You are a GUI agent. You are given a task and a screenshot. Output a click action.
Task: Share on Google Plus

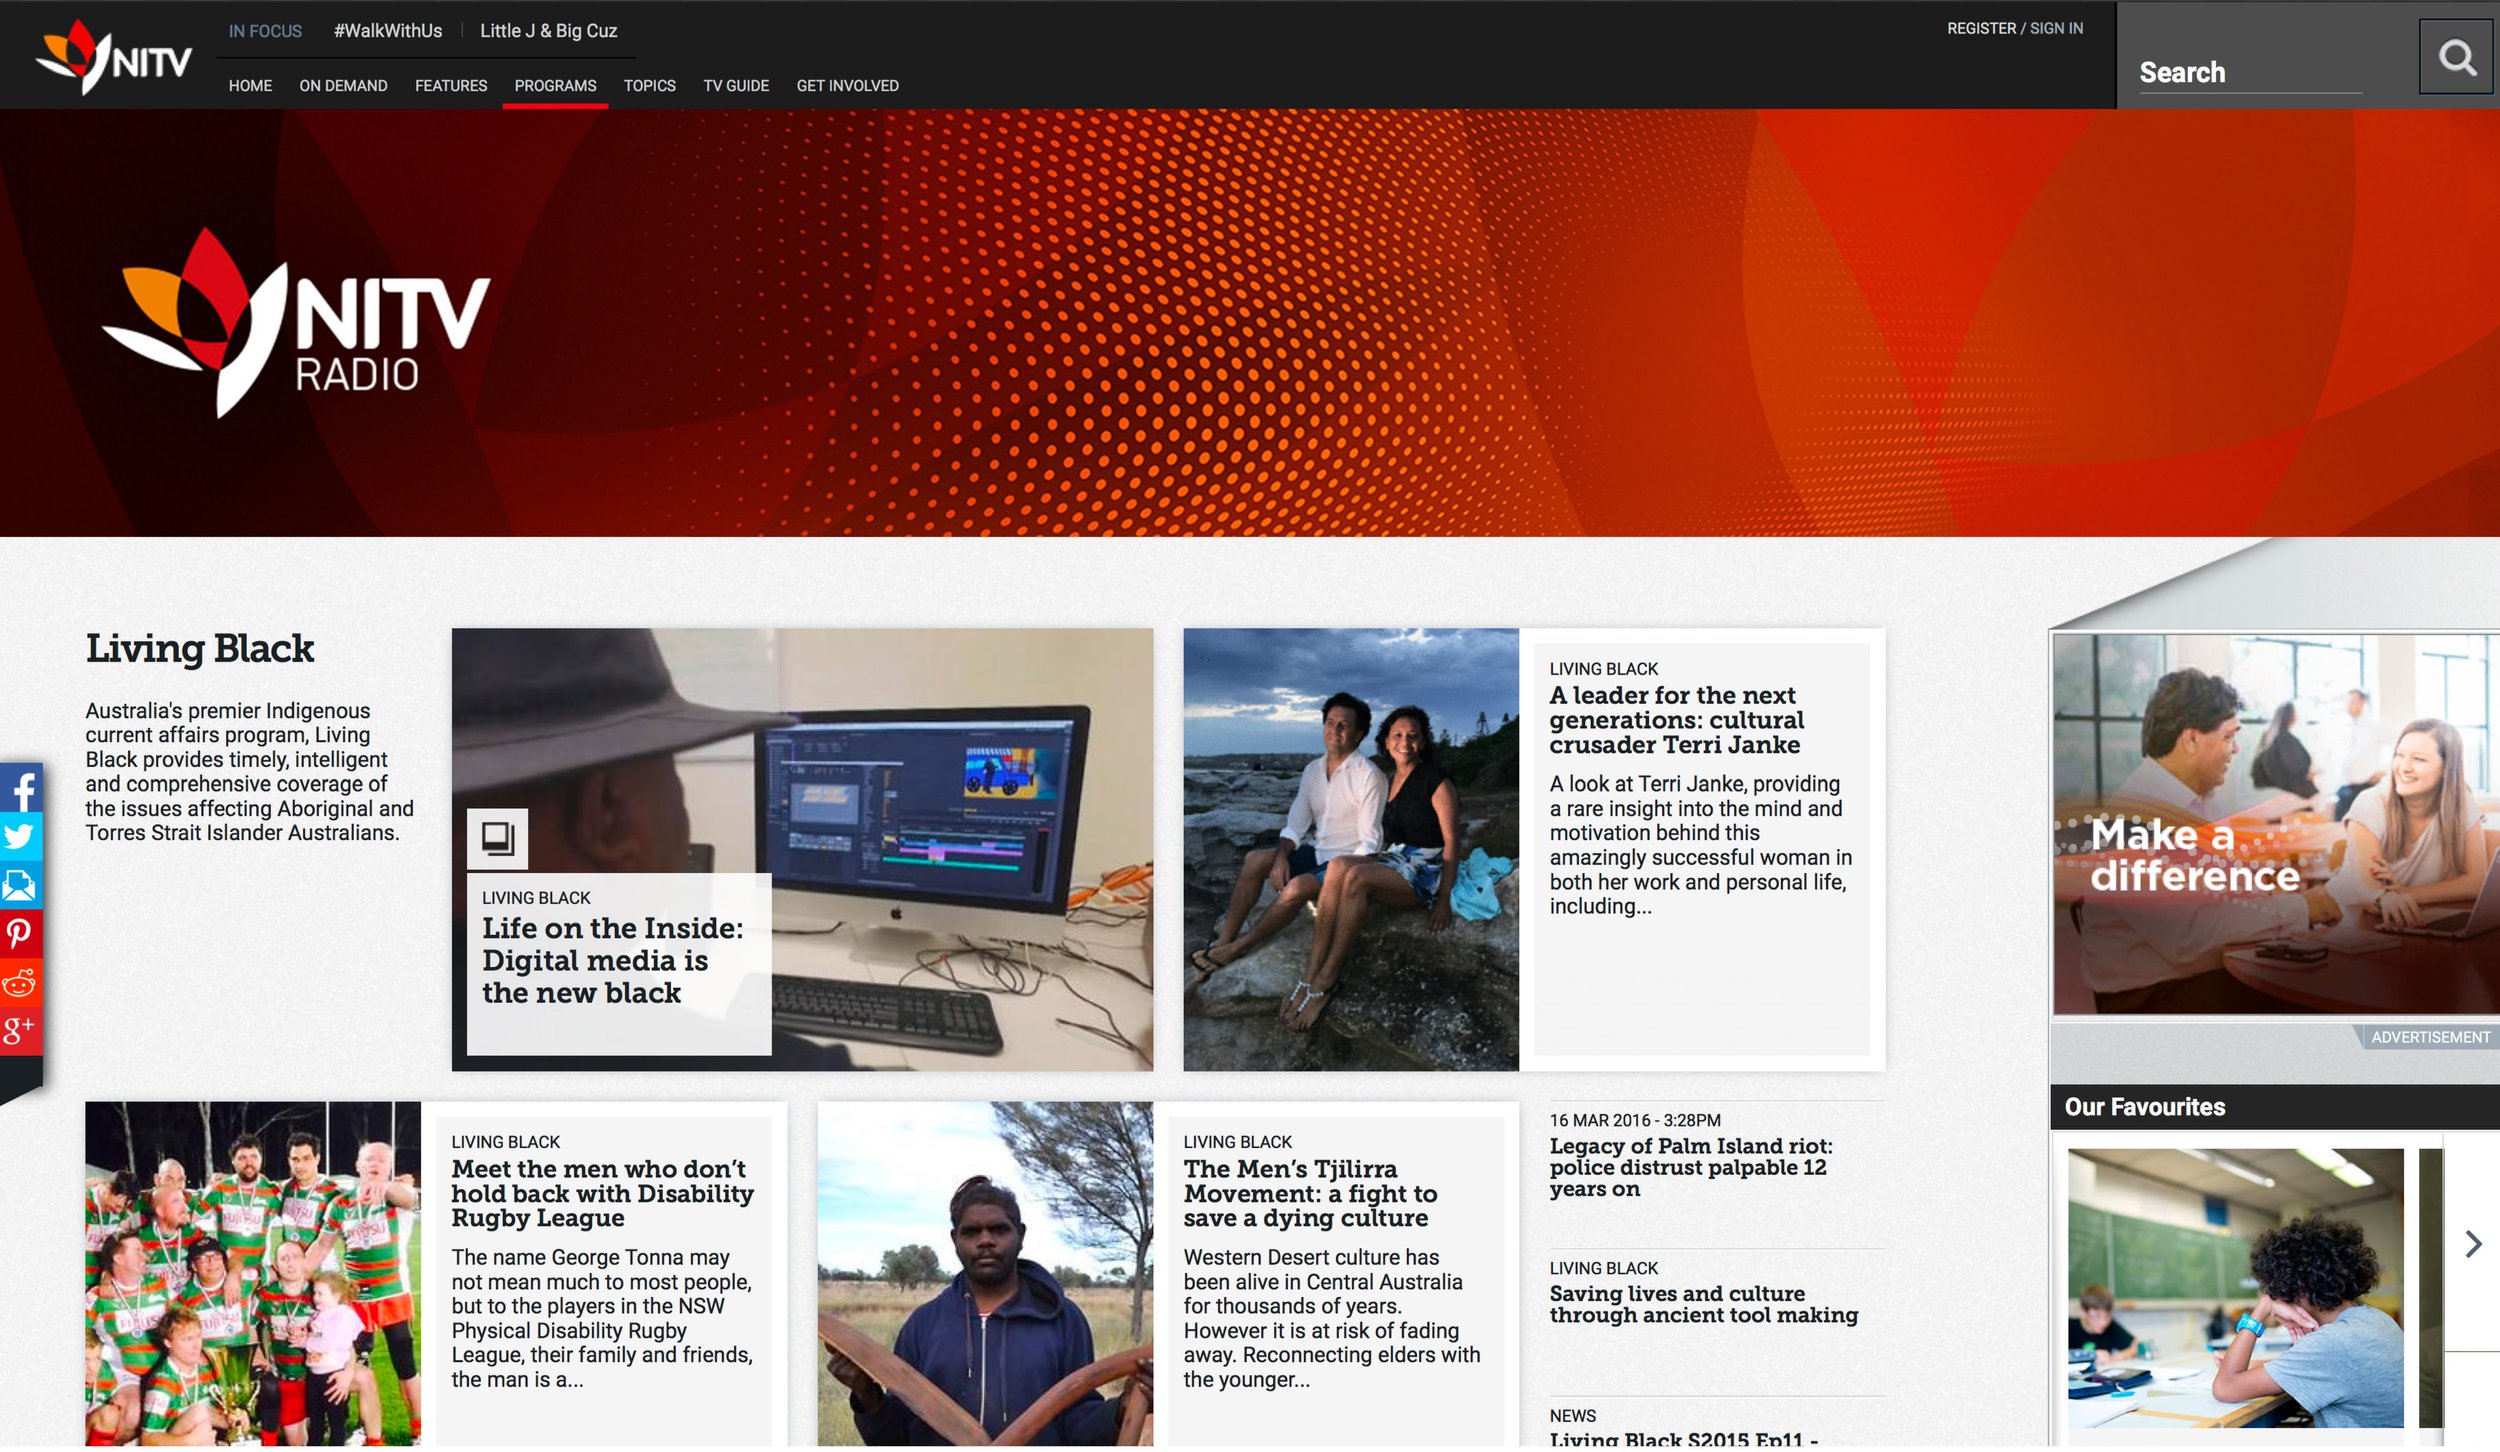(21, 1031)
